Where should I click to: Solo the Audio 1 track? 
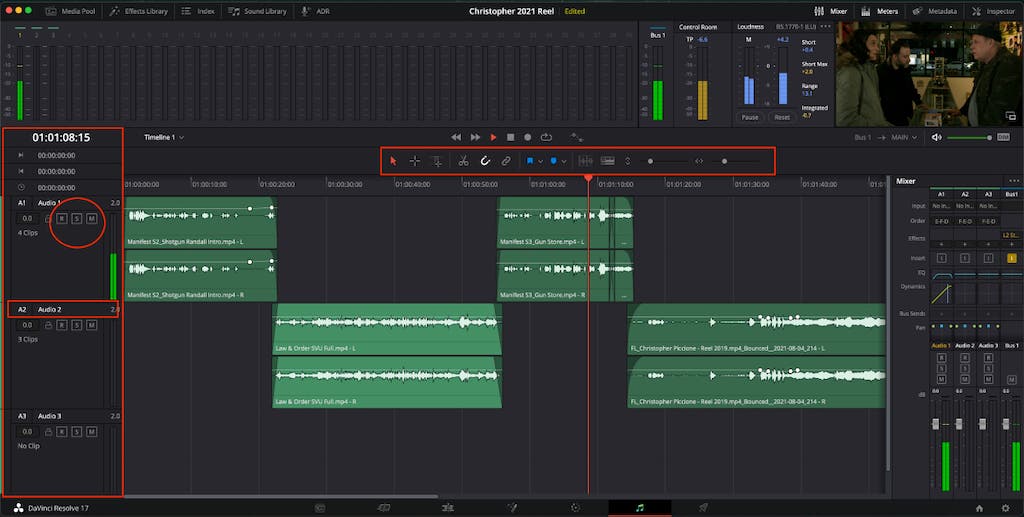[x=77, y=218]
